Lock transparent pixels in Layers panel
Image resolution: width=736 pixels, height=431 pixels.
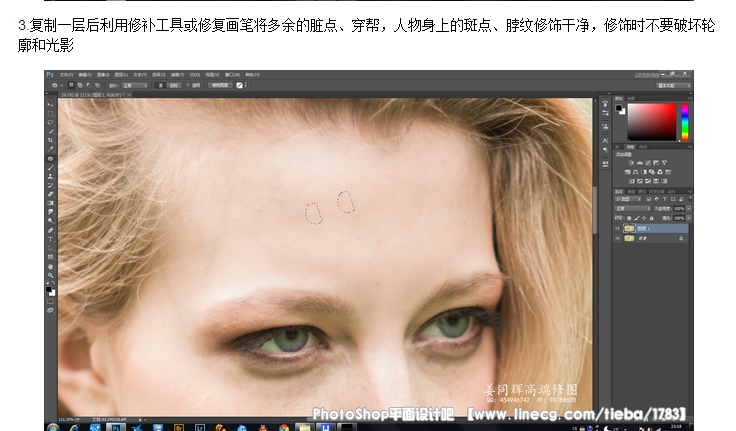629,218
